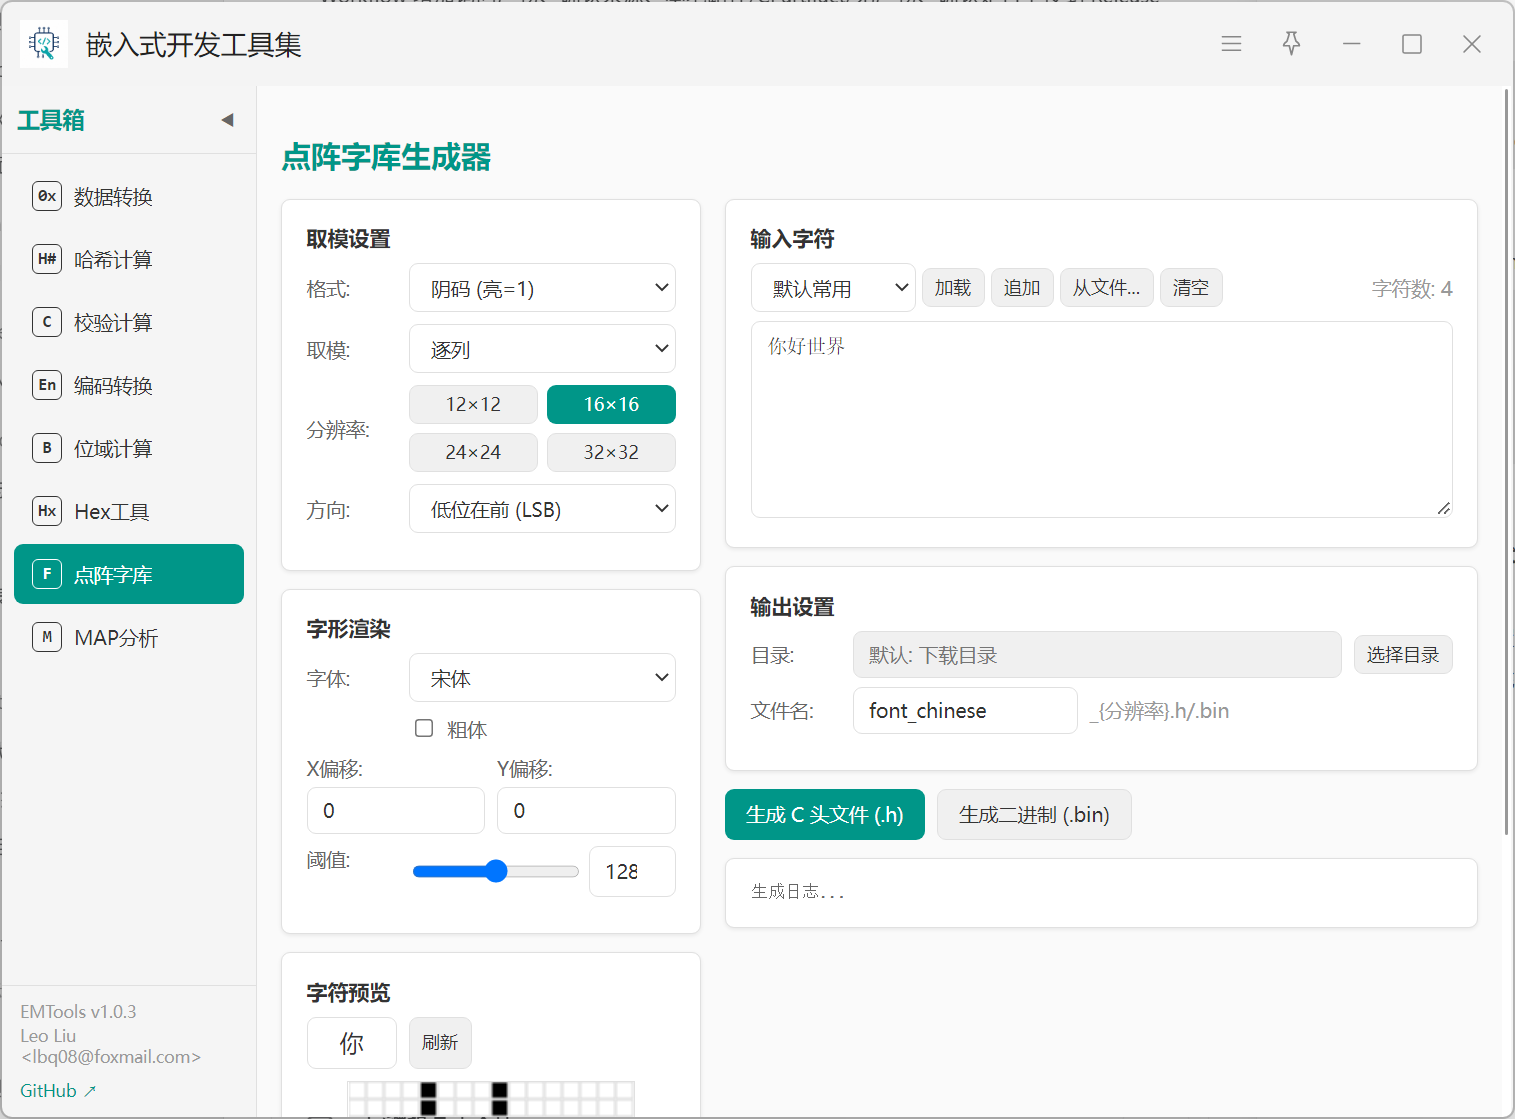Image resolution: width=1515 pixels, height=1119 pixels.
Task: Click the 0x icon for 数据转换
Action: [x=47, y=196]
